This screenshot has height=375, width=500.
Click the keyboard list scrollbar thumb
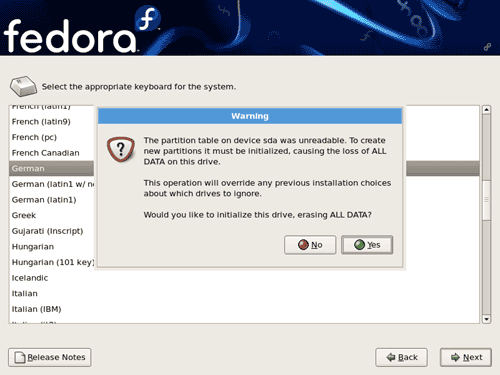tap(486, 200)
